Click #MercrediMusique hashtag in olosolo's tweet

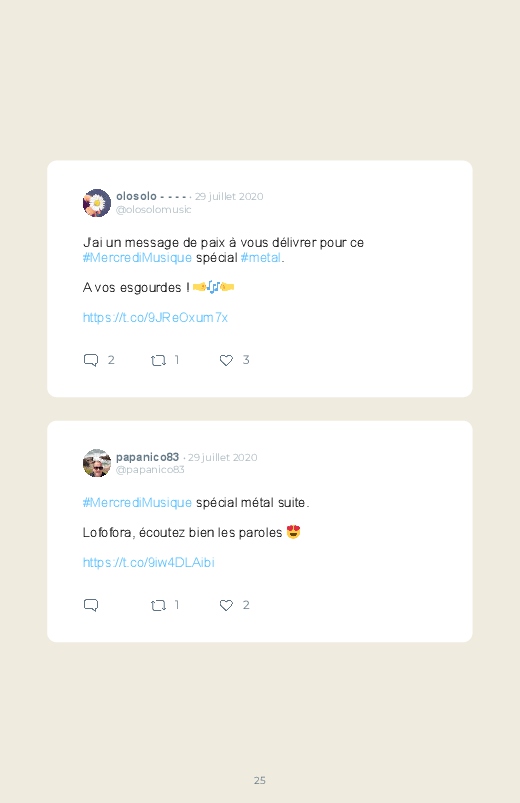(137, 258)
